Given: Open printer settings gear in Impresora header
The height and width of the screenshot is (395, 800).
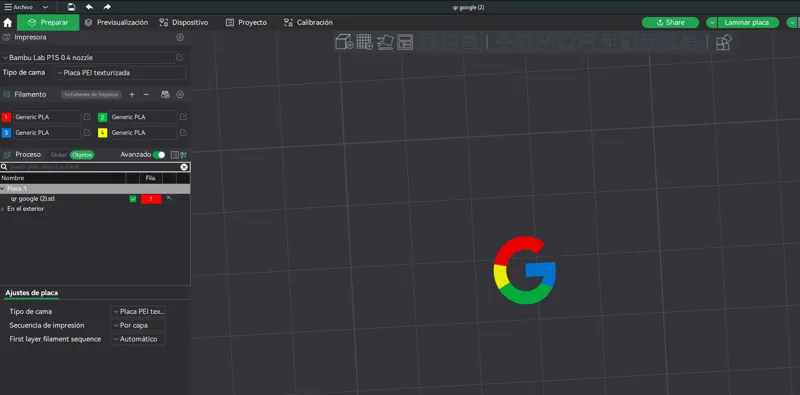Looking at the screenshot, I should point(180,37).
